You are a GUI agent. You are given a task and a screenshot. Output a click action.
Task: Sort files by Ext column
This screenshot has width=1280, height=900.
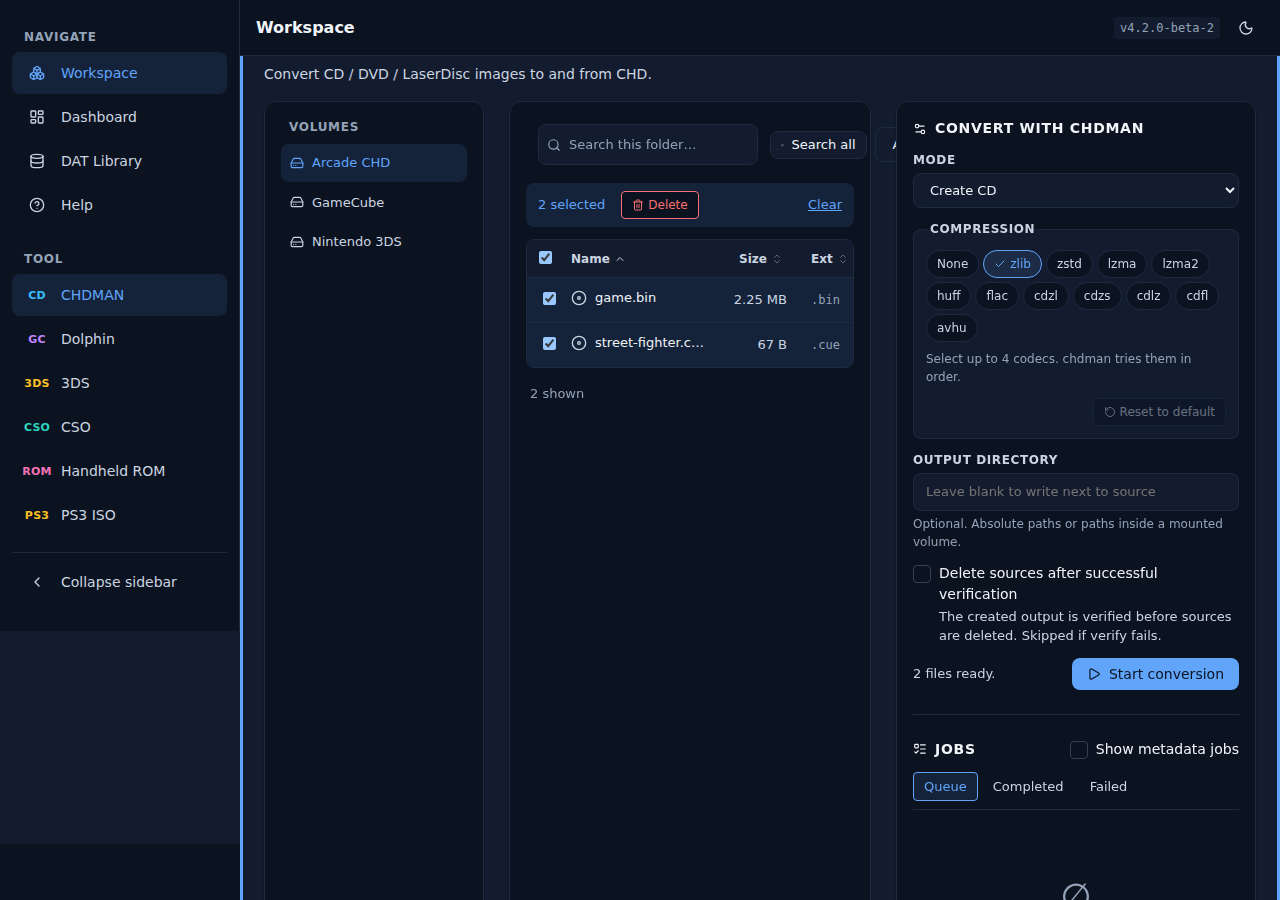click(829, 259)
